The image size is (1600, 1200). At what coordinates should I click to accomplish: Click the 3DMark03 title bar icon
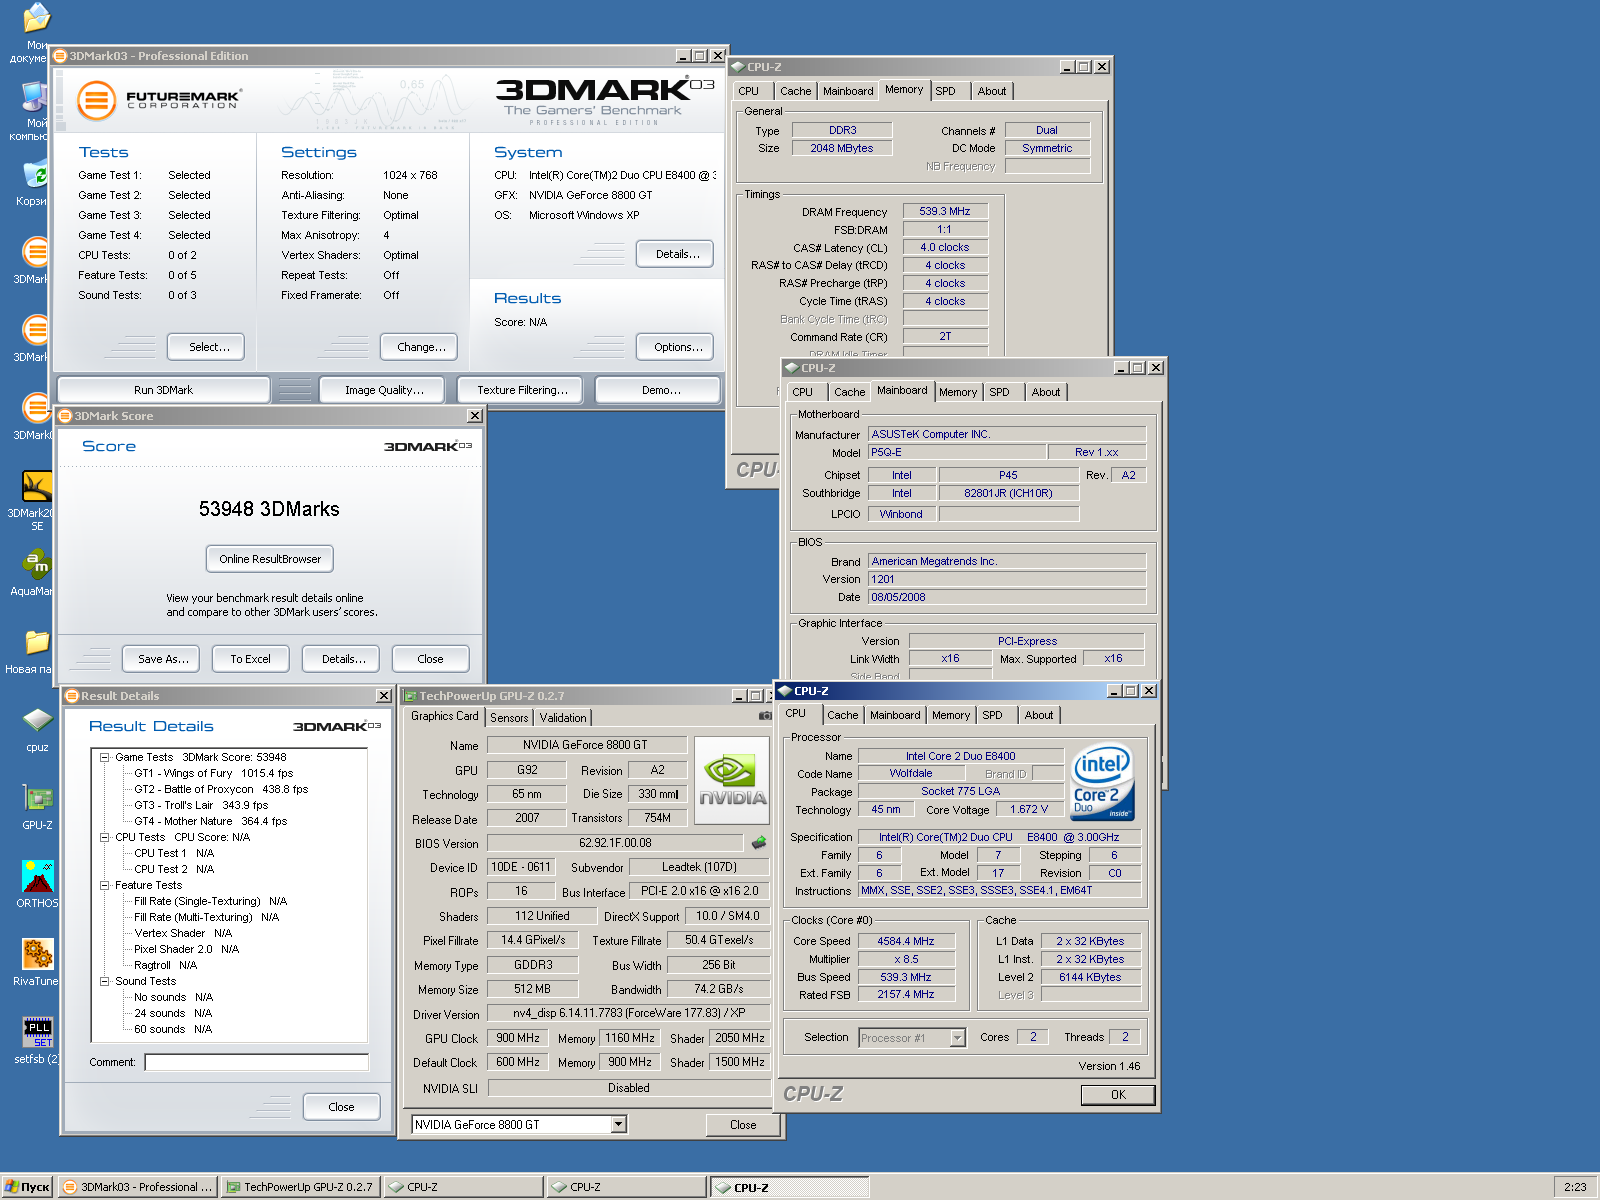pos(60,56)
